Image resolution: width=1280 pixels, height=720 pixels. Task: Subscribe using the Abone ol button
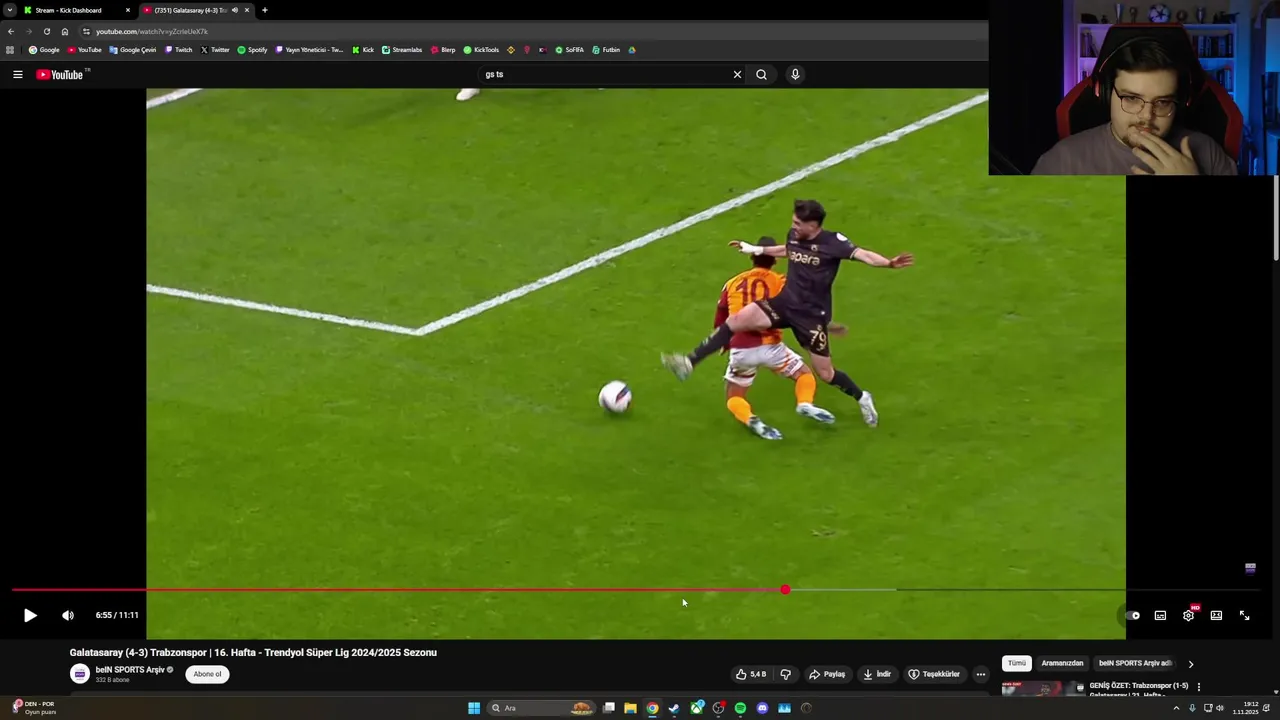click(x=208, y=674)
